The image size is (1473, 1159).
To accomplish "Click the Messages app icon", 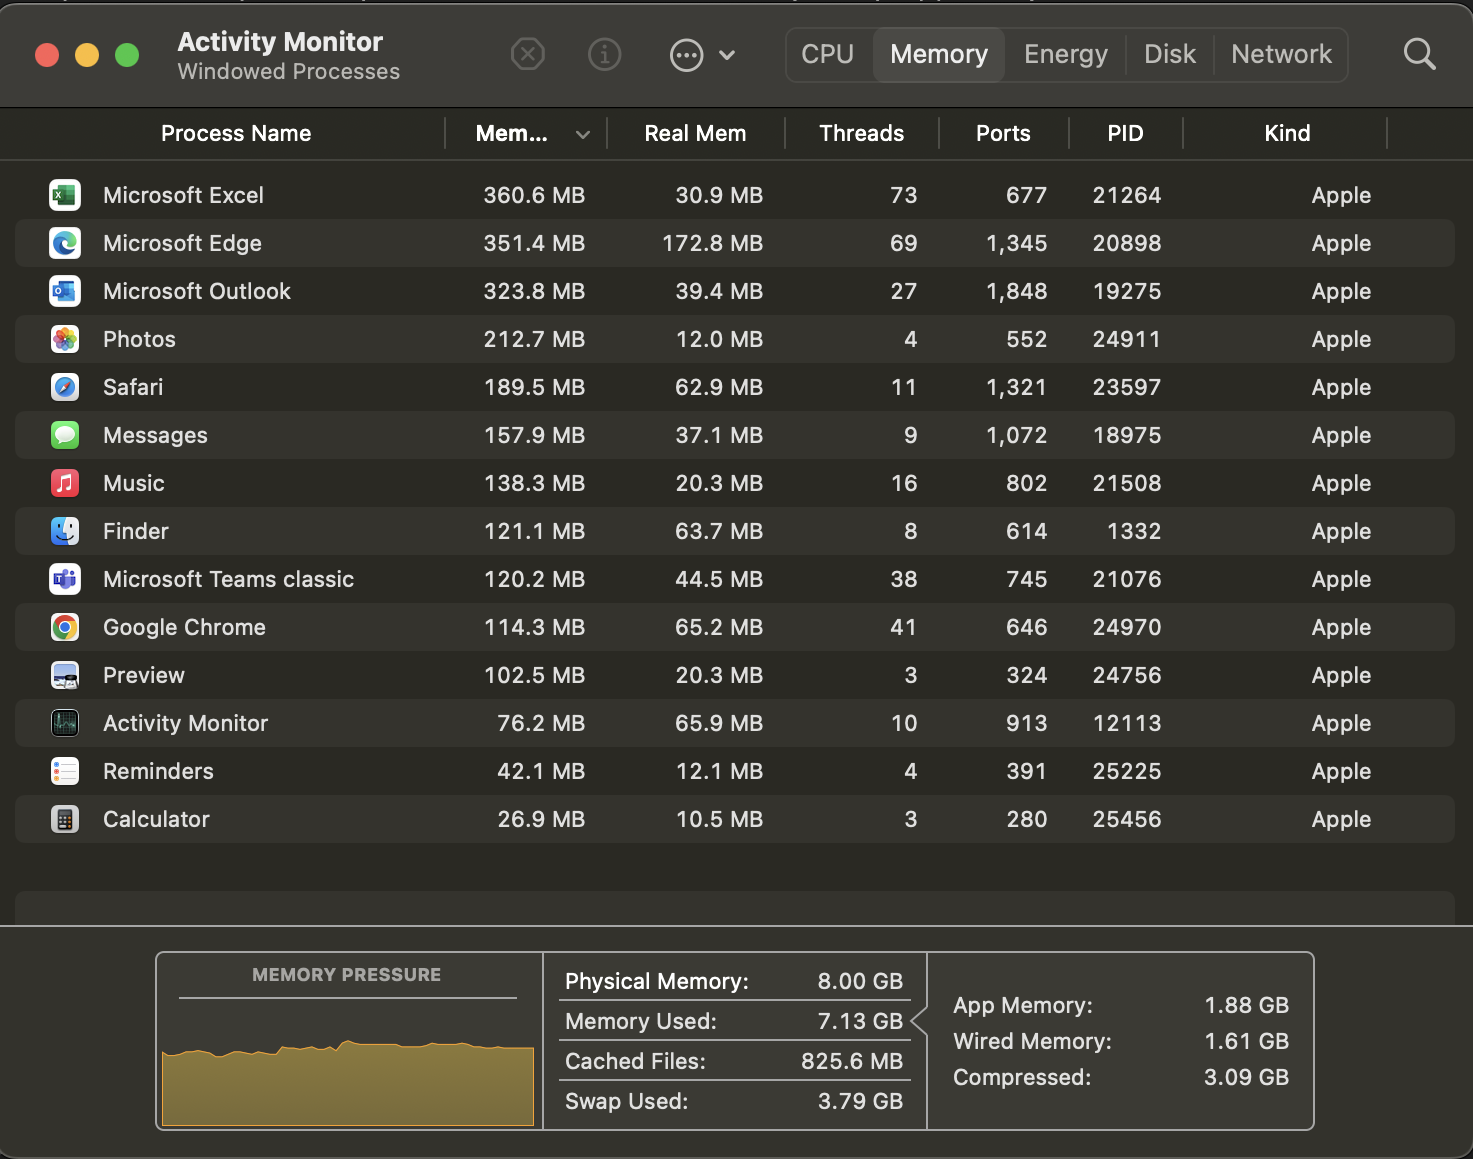I will click(x=65, y=435).
